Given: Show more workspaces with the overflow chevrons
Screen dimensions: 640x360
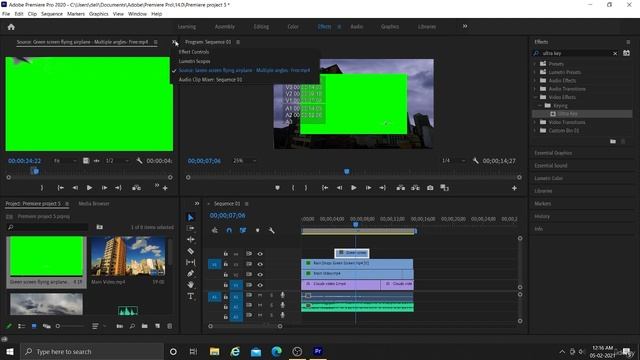Looking at the screenshot, I should click(x=465, y=27).
